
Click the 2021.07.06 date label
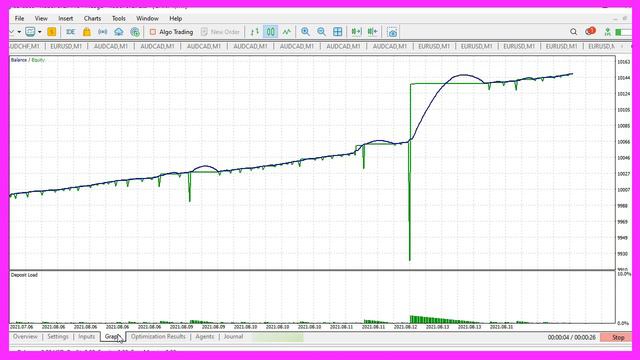tap(21, 327)
